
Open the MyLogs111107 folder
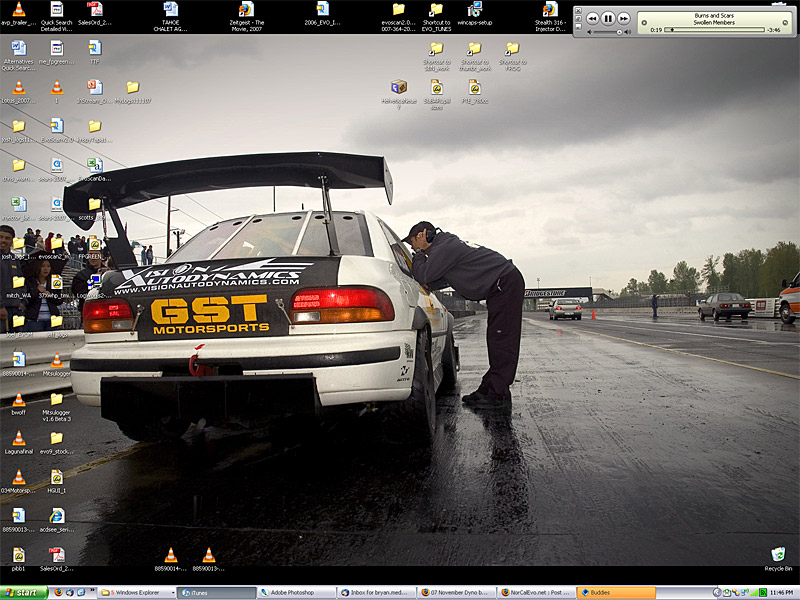[x=133, y=92]
